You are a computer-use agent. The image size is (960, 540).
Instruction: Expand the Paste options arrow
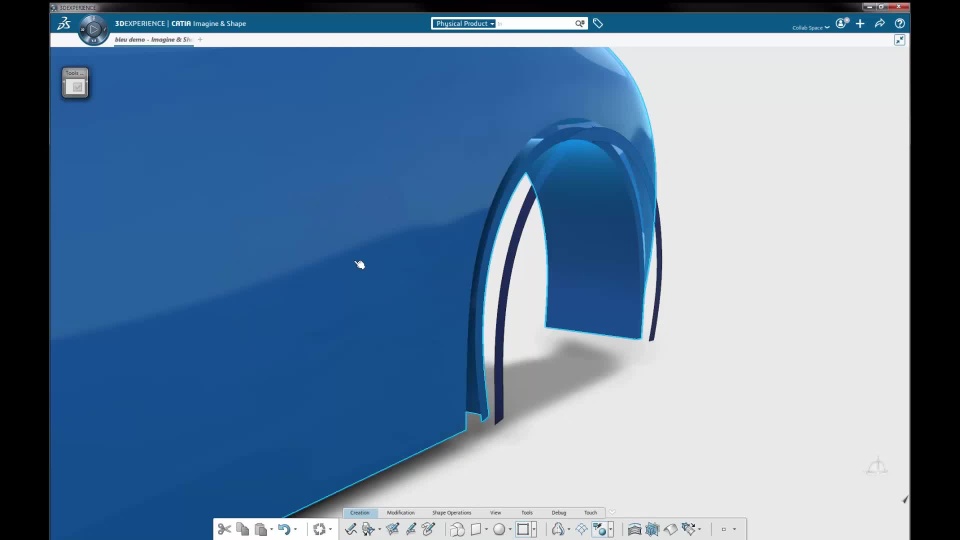(271, 530)
